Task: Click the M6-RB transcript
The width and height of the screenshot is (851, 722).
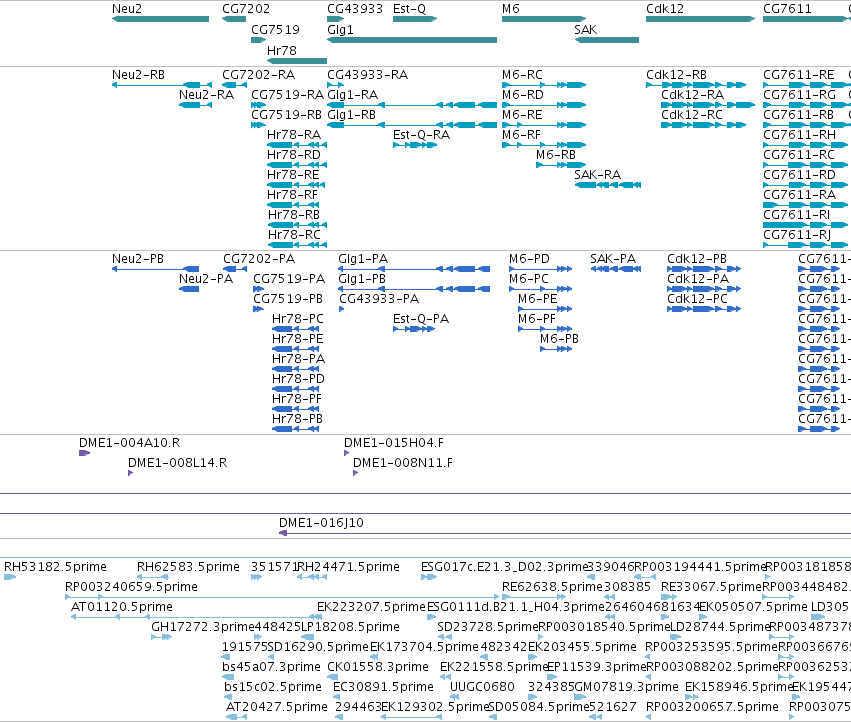Action: [561, 165]
